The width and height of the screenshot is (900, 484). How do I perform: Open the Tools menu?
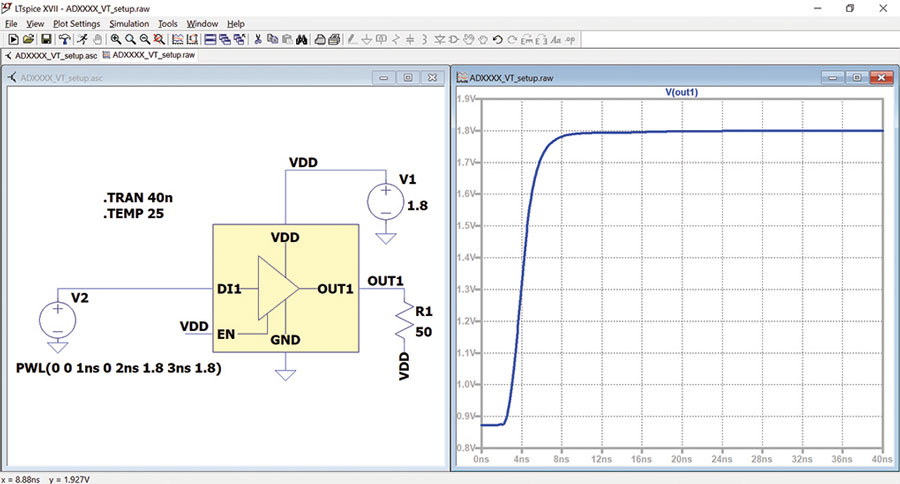[x=168, y=24]
